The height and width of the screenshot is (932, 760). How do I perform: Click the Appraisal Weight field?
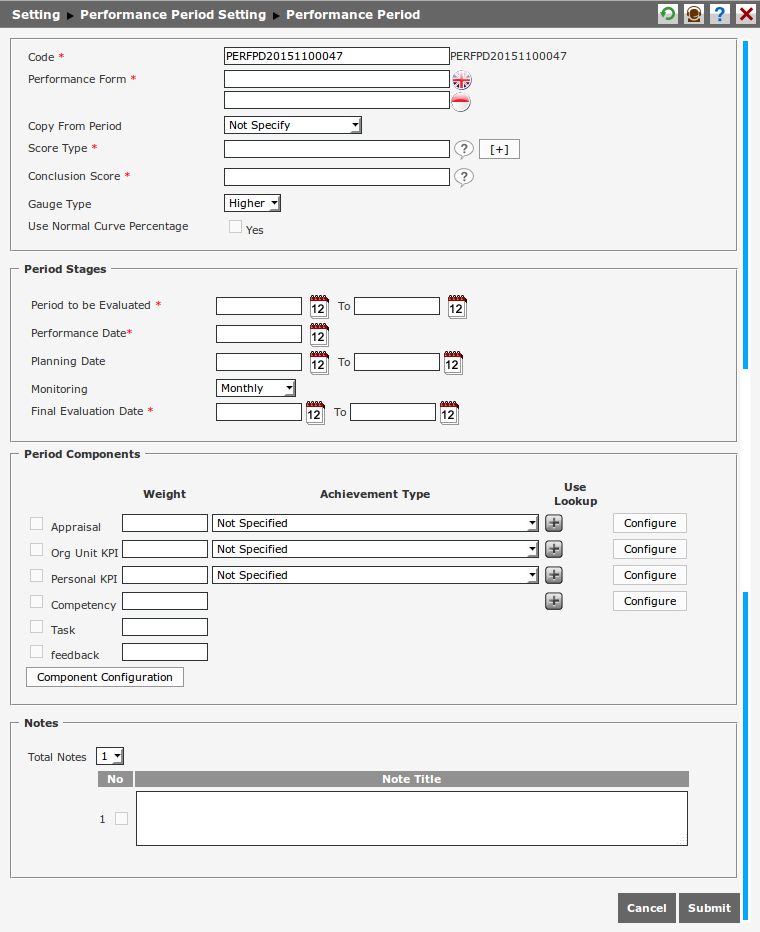click(165, 523)
